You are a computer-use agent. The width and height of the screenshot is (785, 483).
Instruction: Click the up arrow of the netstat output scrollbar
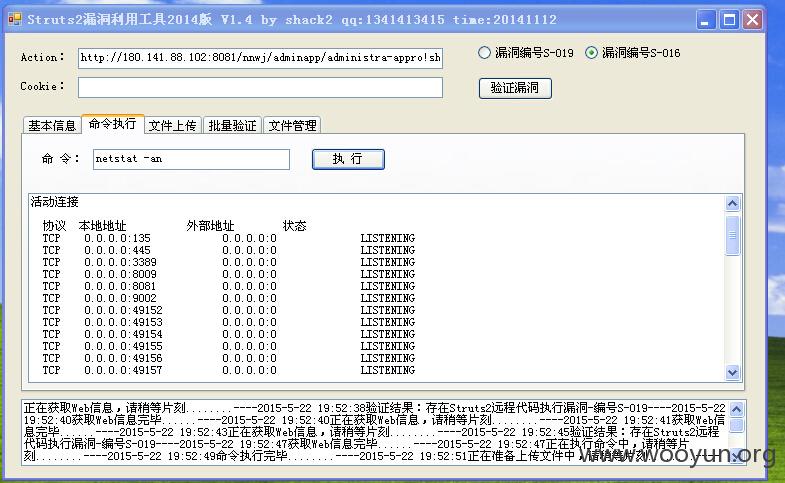point(732,203)
